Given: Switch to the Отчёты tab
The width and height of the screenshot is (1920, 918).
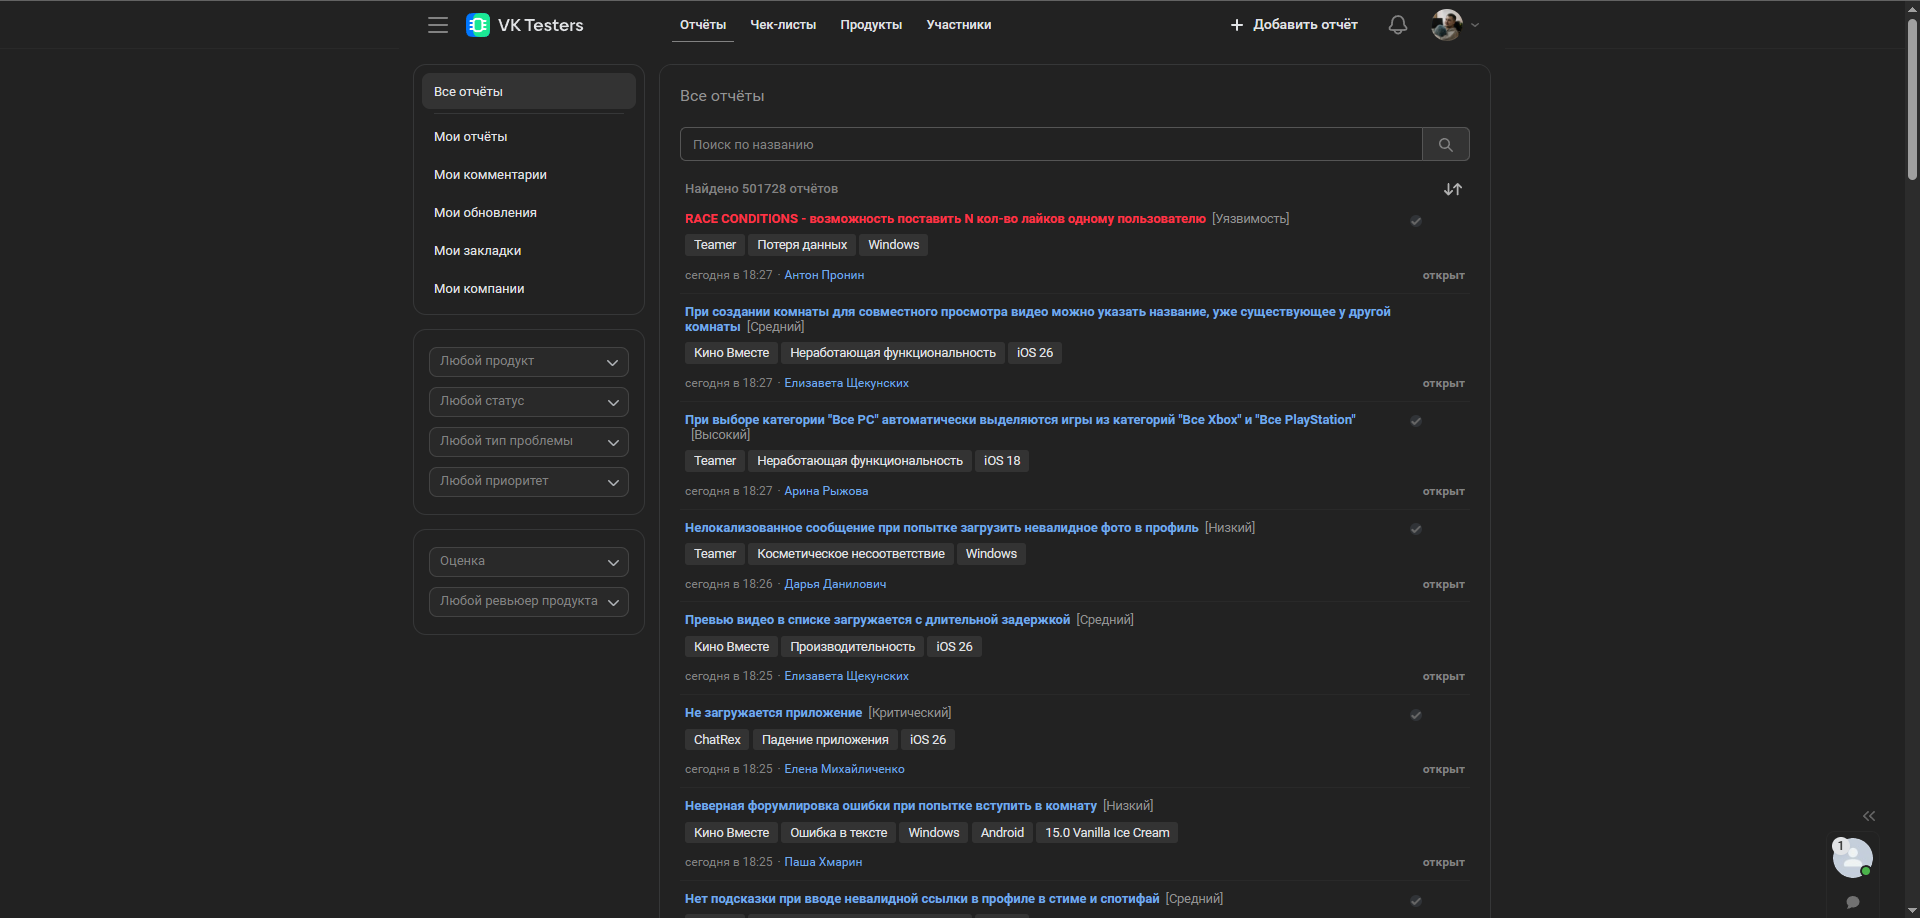Looking at the screenshot, I should 703,25.
